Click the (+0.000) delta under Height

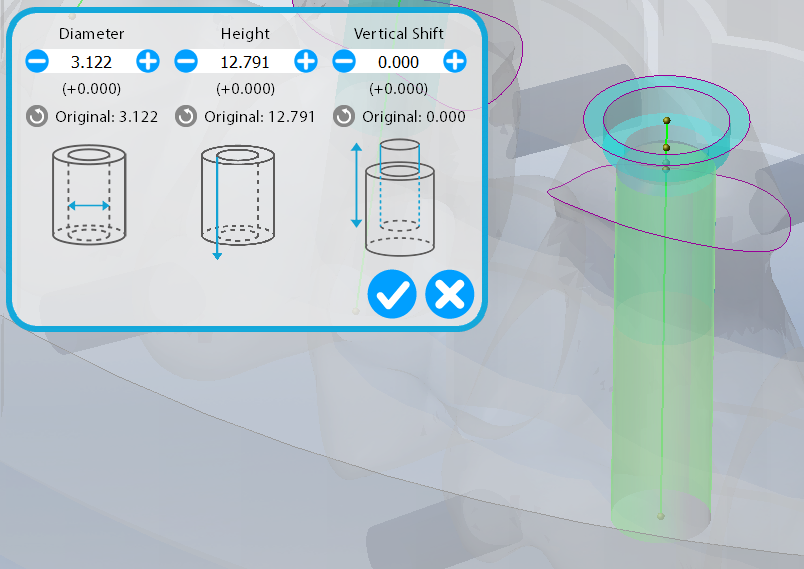(245, 89)
